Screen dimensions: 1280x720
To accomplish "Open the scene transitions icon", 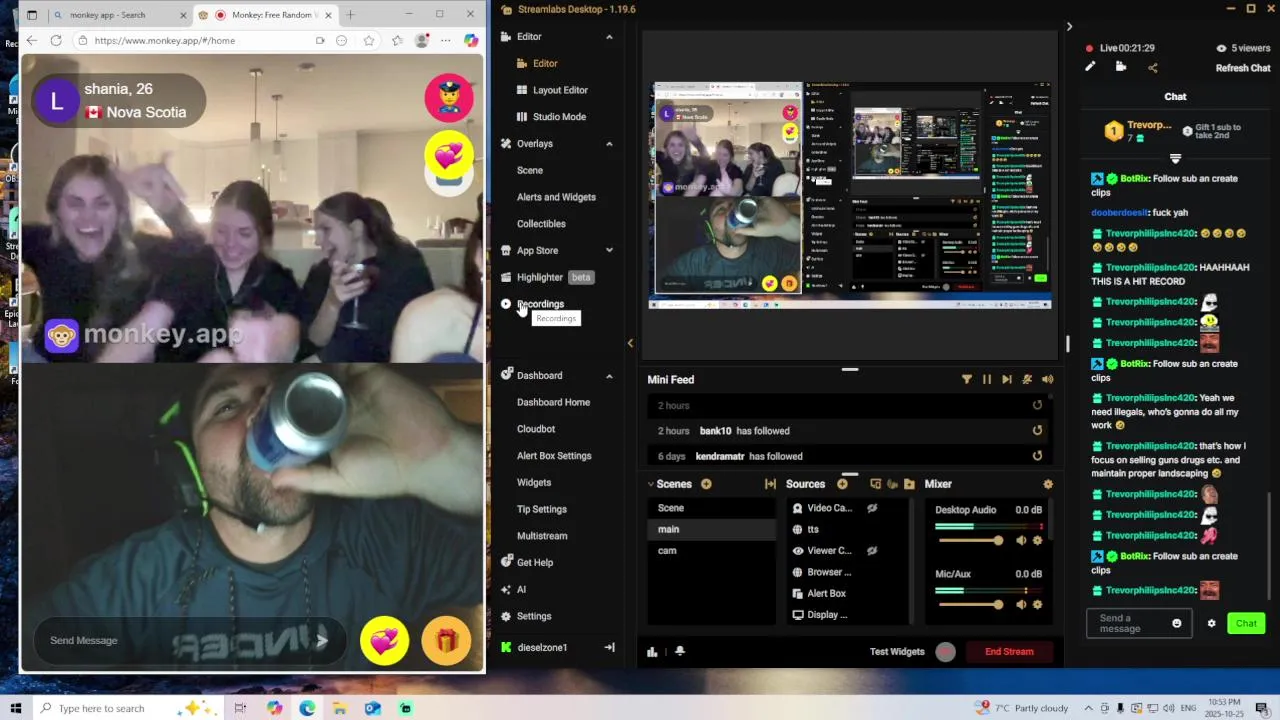I will (x=770, y=484).
